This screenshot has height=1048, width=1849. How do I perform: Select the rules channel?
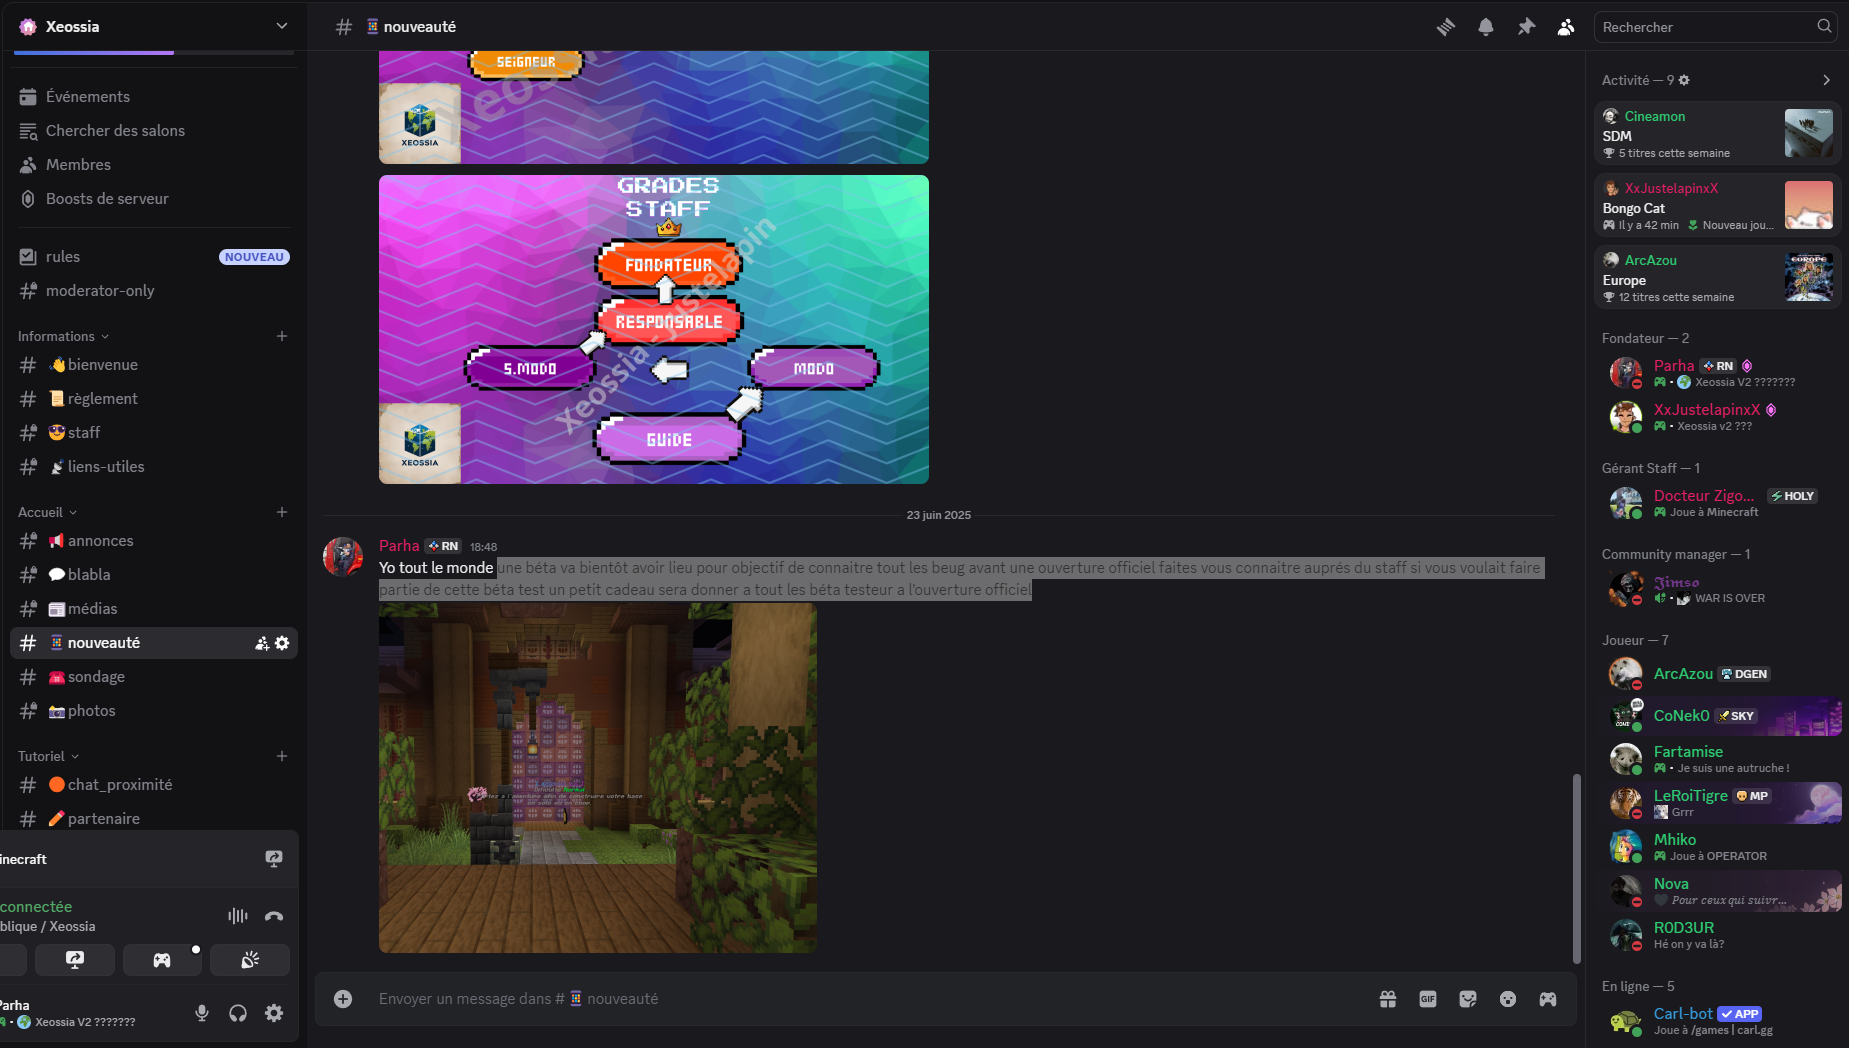point(154,257)
